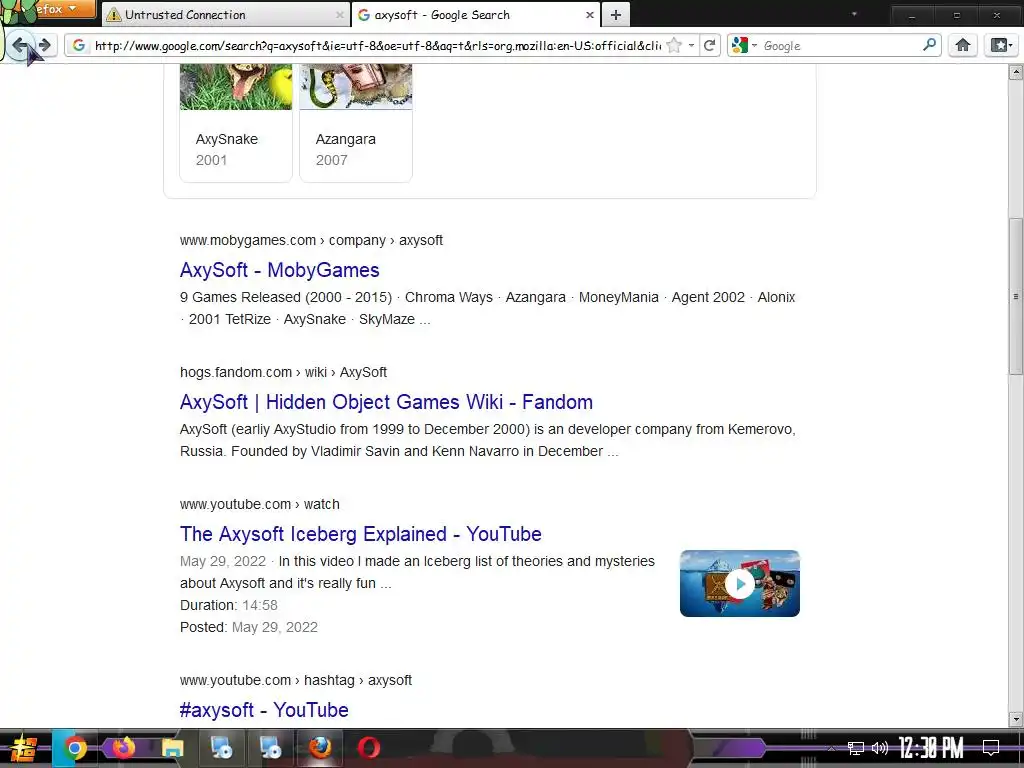Image resolution: width=1024 pixels, height=768 pixels.
Task: Open the notification action center icon
Action: [991, 748]
